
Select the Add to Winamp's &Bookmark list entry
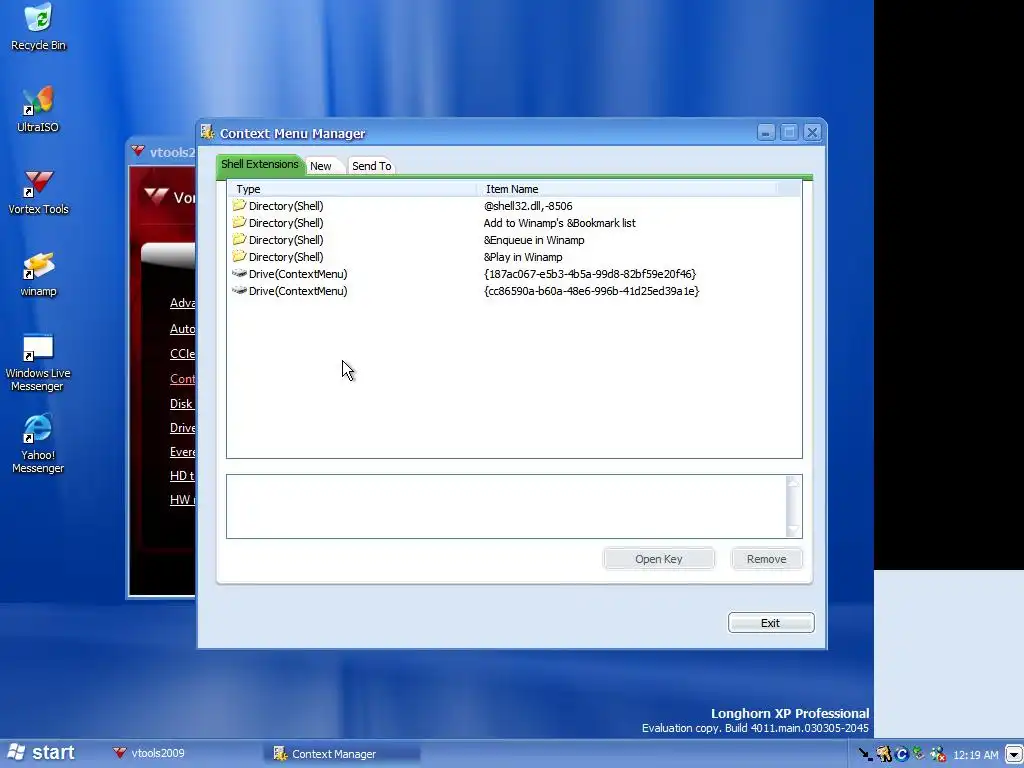513,223
